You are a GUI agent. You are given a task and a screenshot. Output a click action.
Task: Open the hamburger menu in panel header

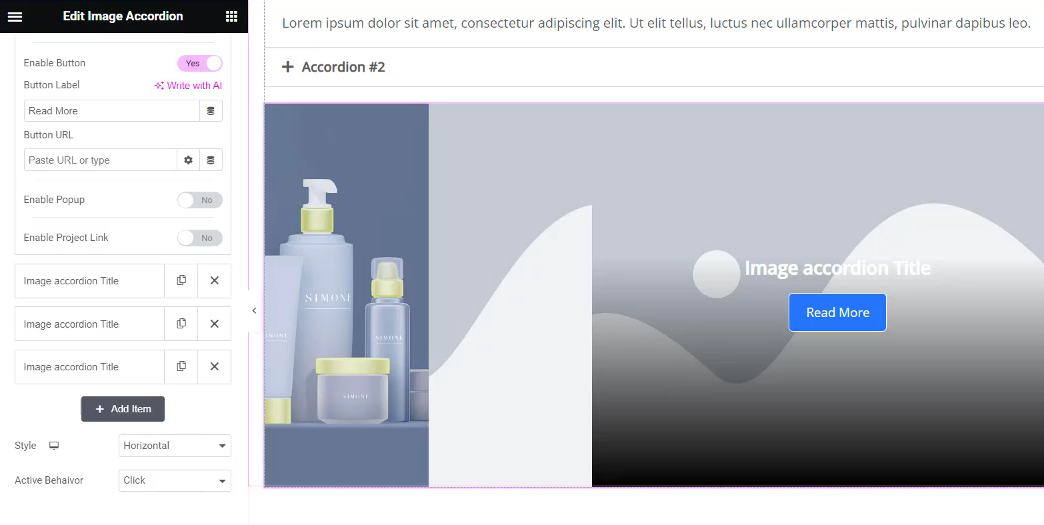tap(15, 17)
